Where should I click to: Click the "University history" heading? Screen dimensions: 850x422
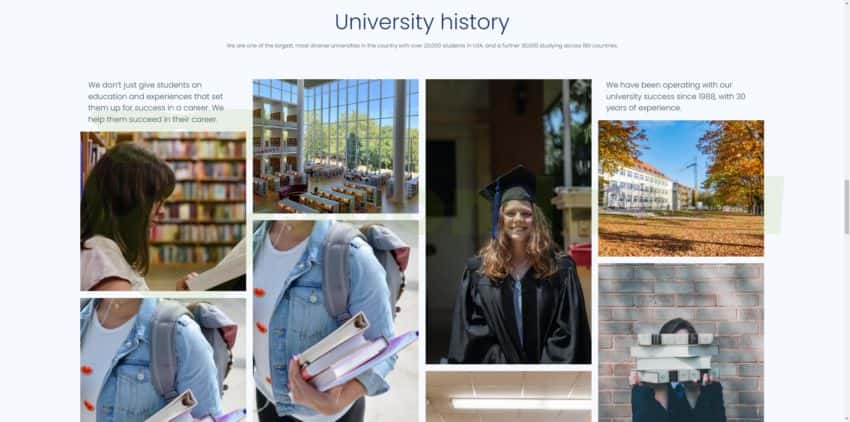coord(422,23)
